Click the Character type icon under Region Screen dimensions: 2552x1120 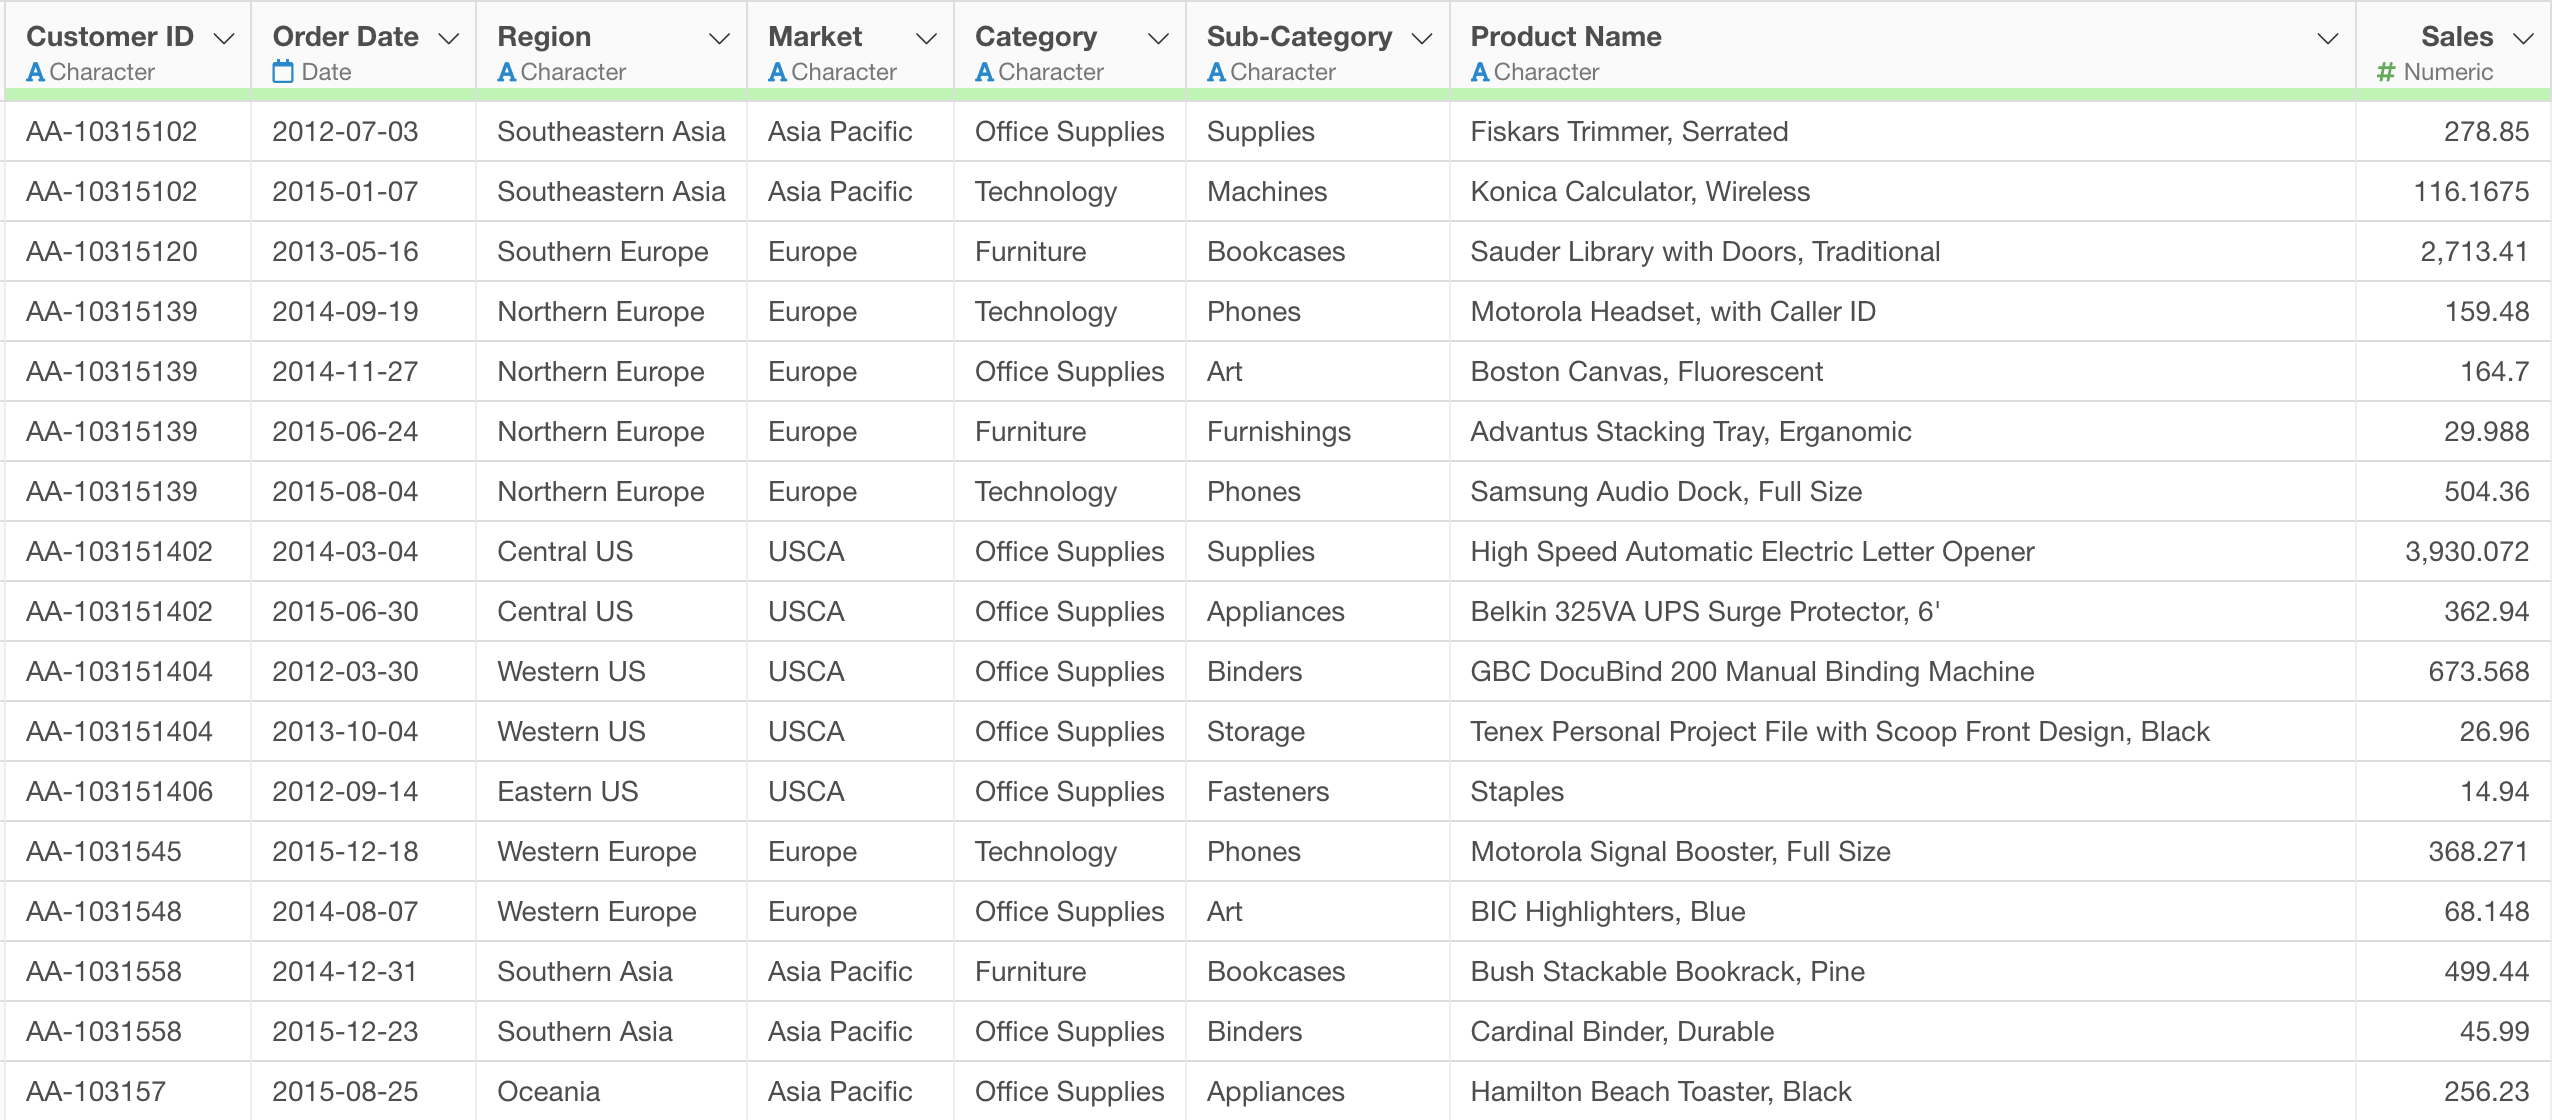507,72
